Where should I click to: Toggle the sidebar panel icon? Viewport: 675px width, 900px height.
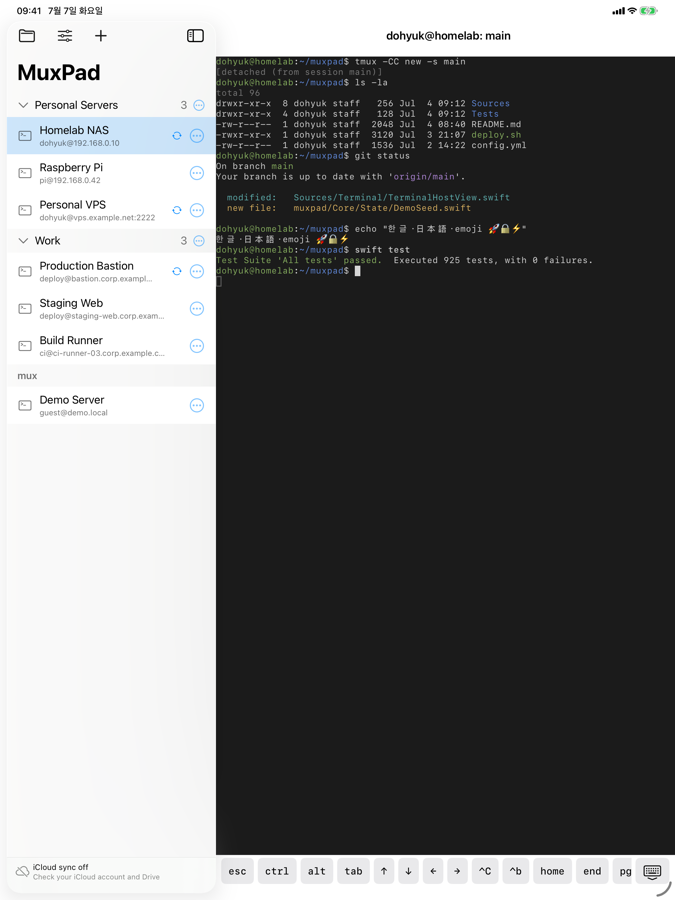195,36
